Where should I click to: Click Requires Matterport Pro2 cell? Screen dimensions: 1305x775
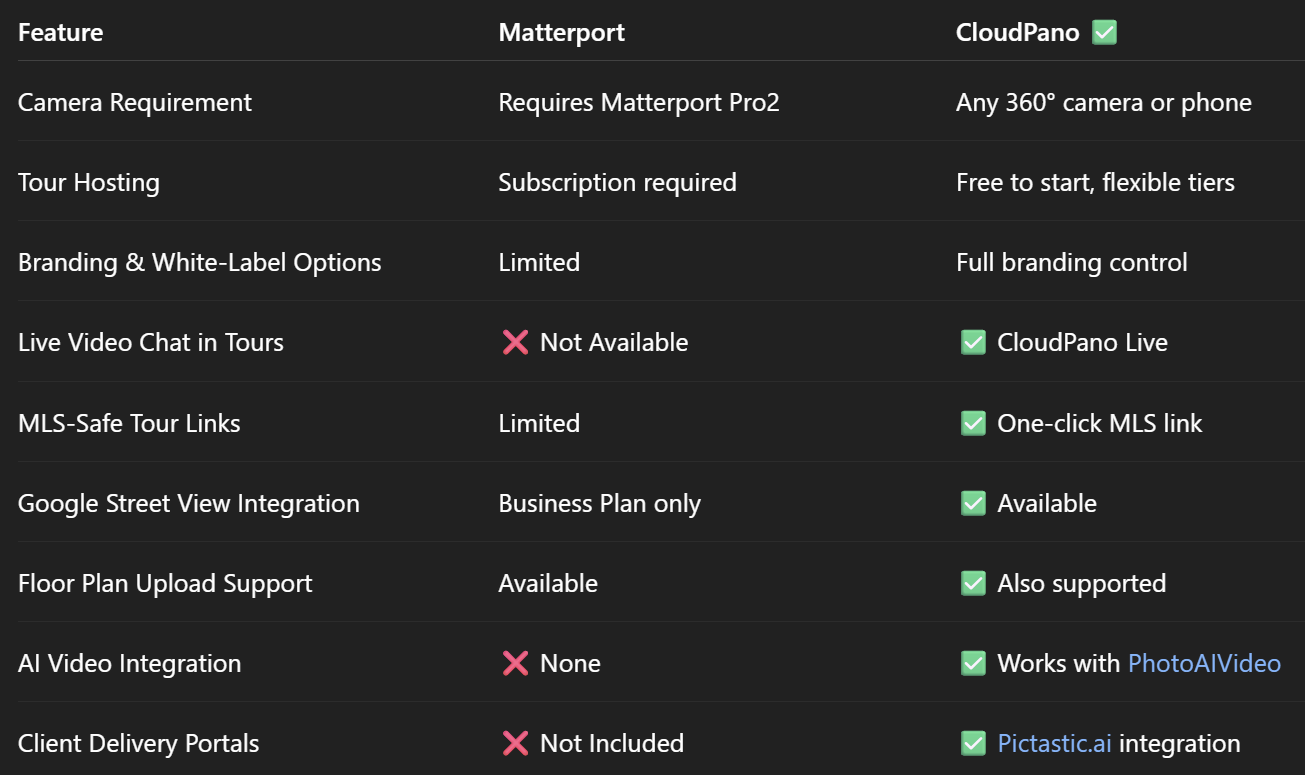(x=639, y=102)
